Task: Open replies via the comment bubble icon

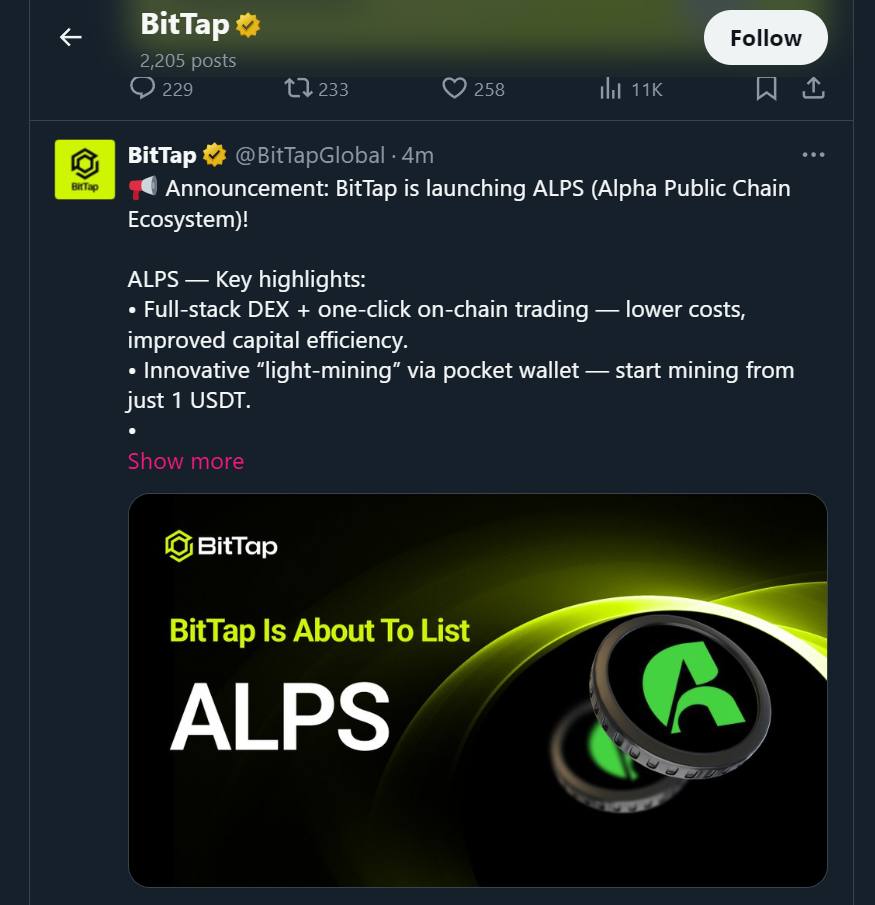Action: click(143, 89)
